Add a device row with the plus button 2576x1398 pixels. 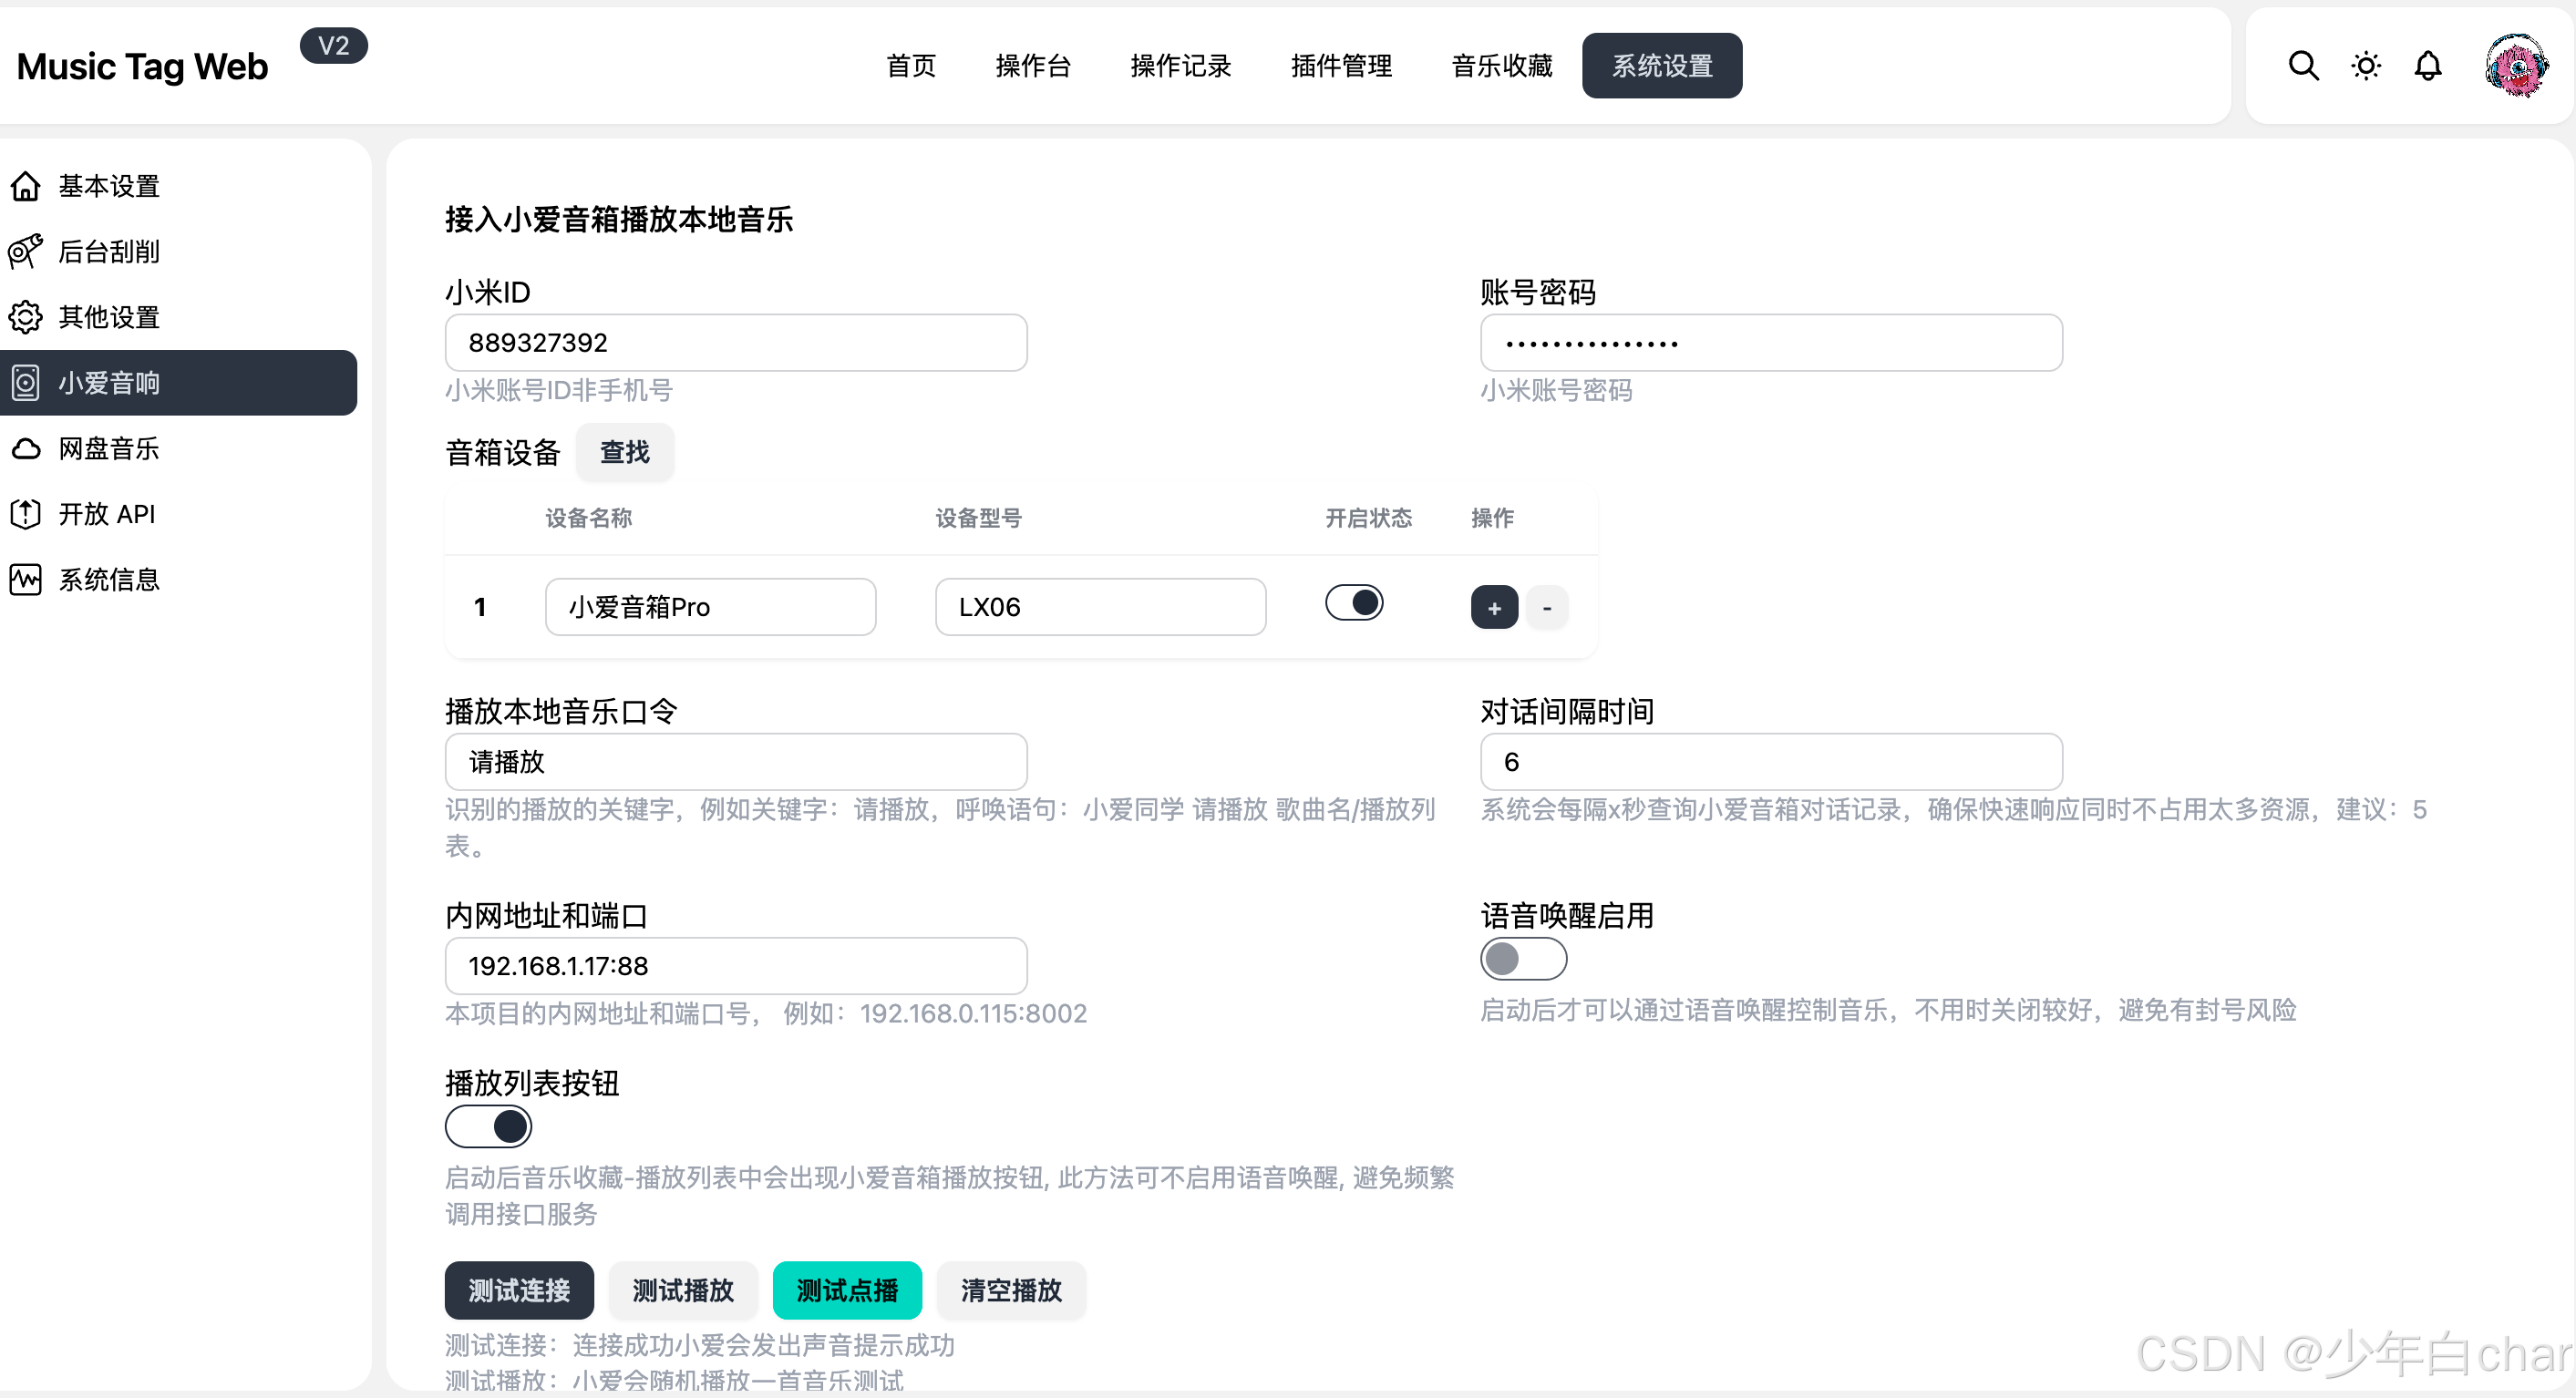click(1494, 608)
